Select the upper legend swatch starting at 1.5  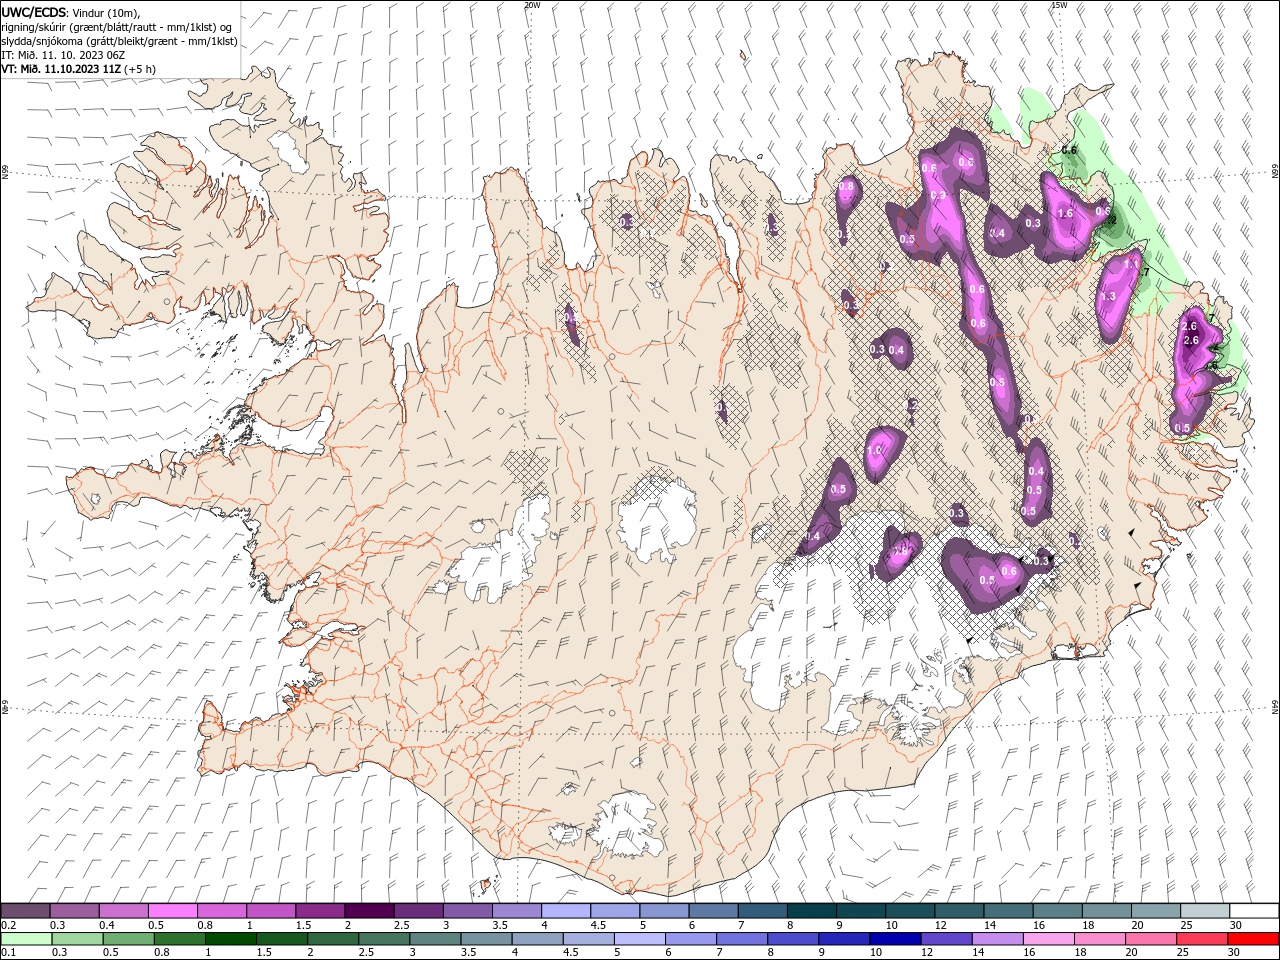(319, 911)
